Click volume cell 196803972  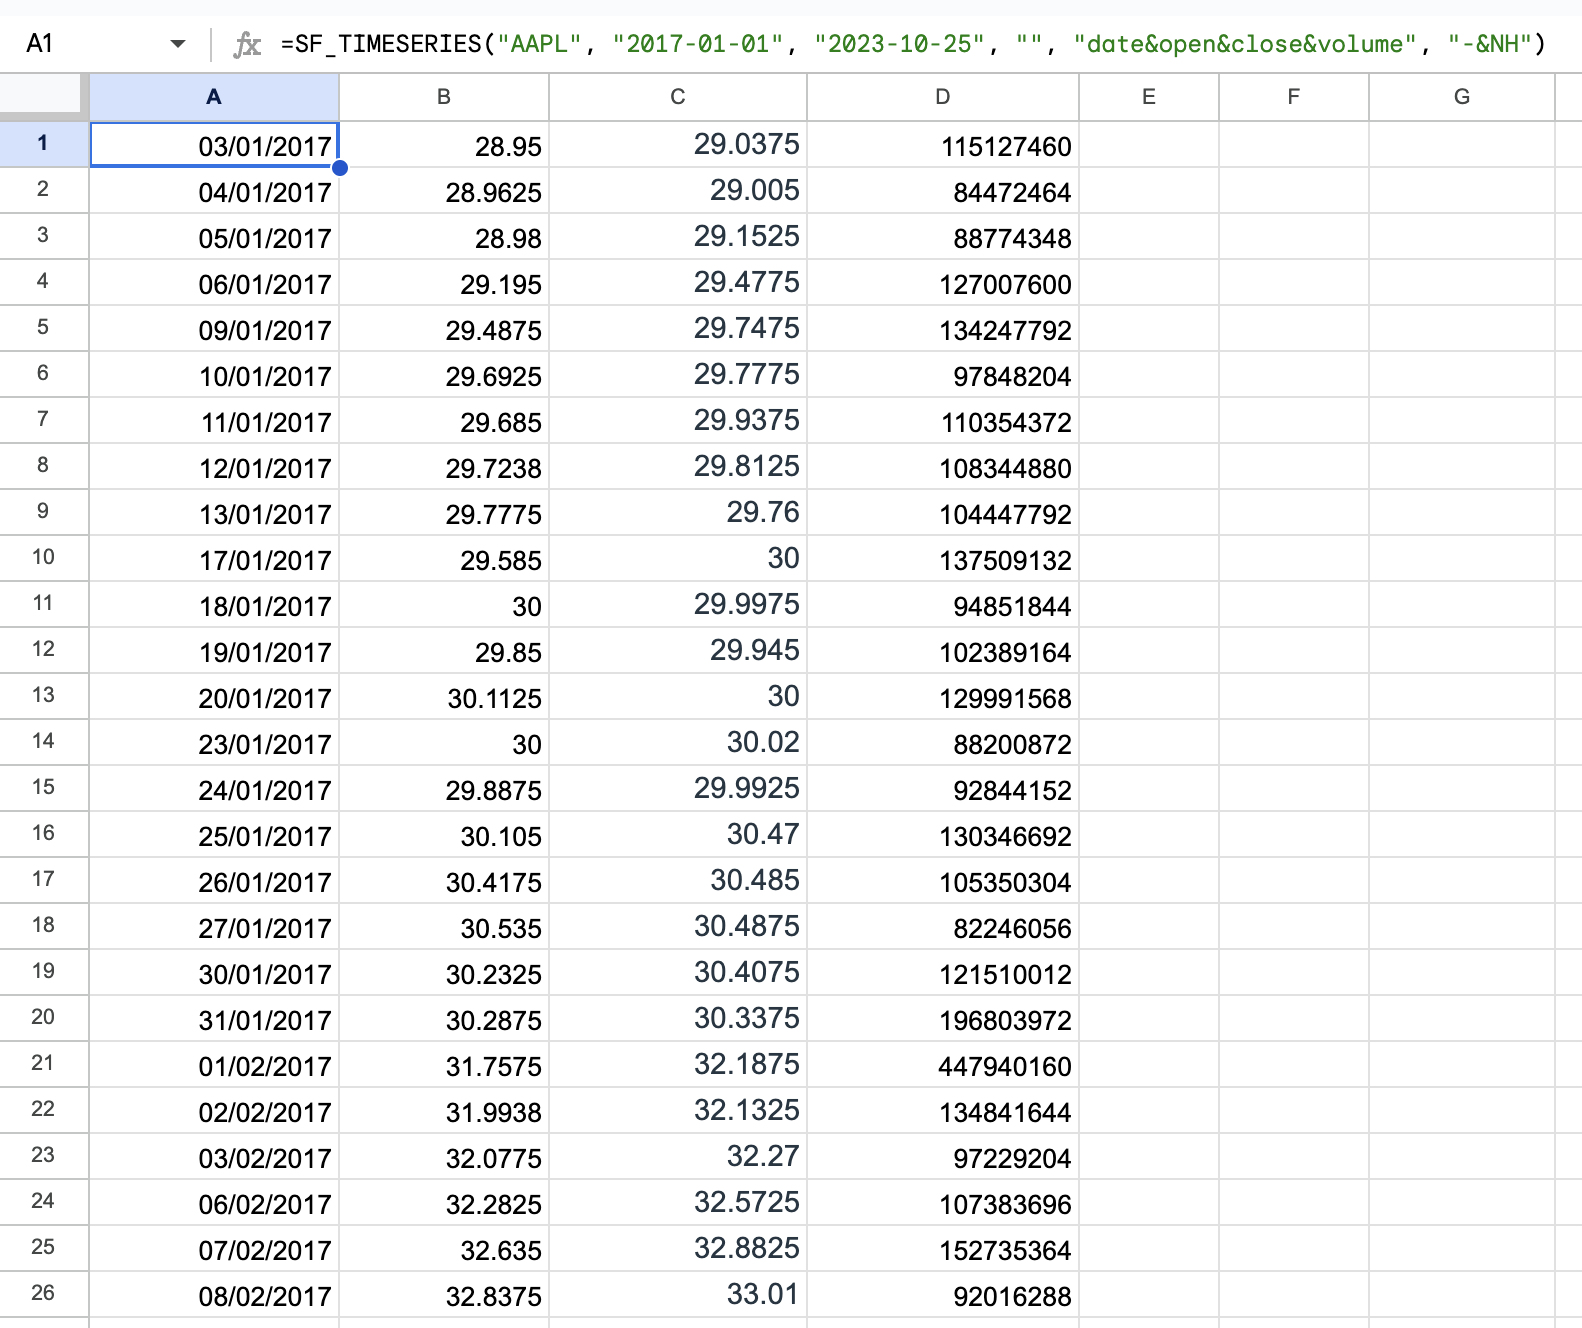(x=943, y=1019)
